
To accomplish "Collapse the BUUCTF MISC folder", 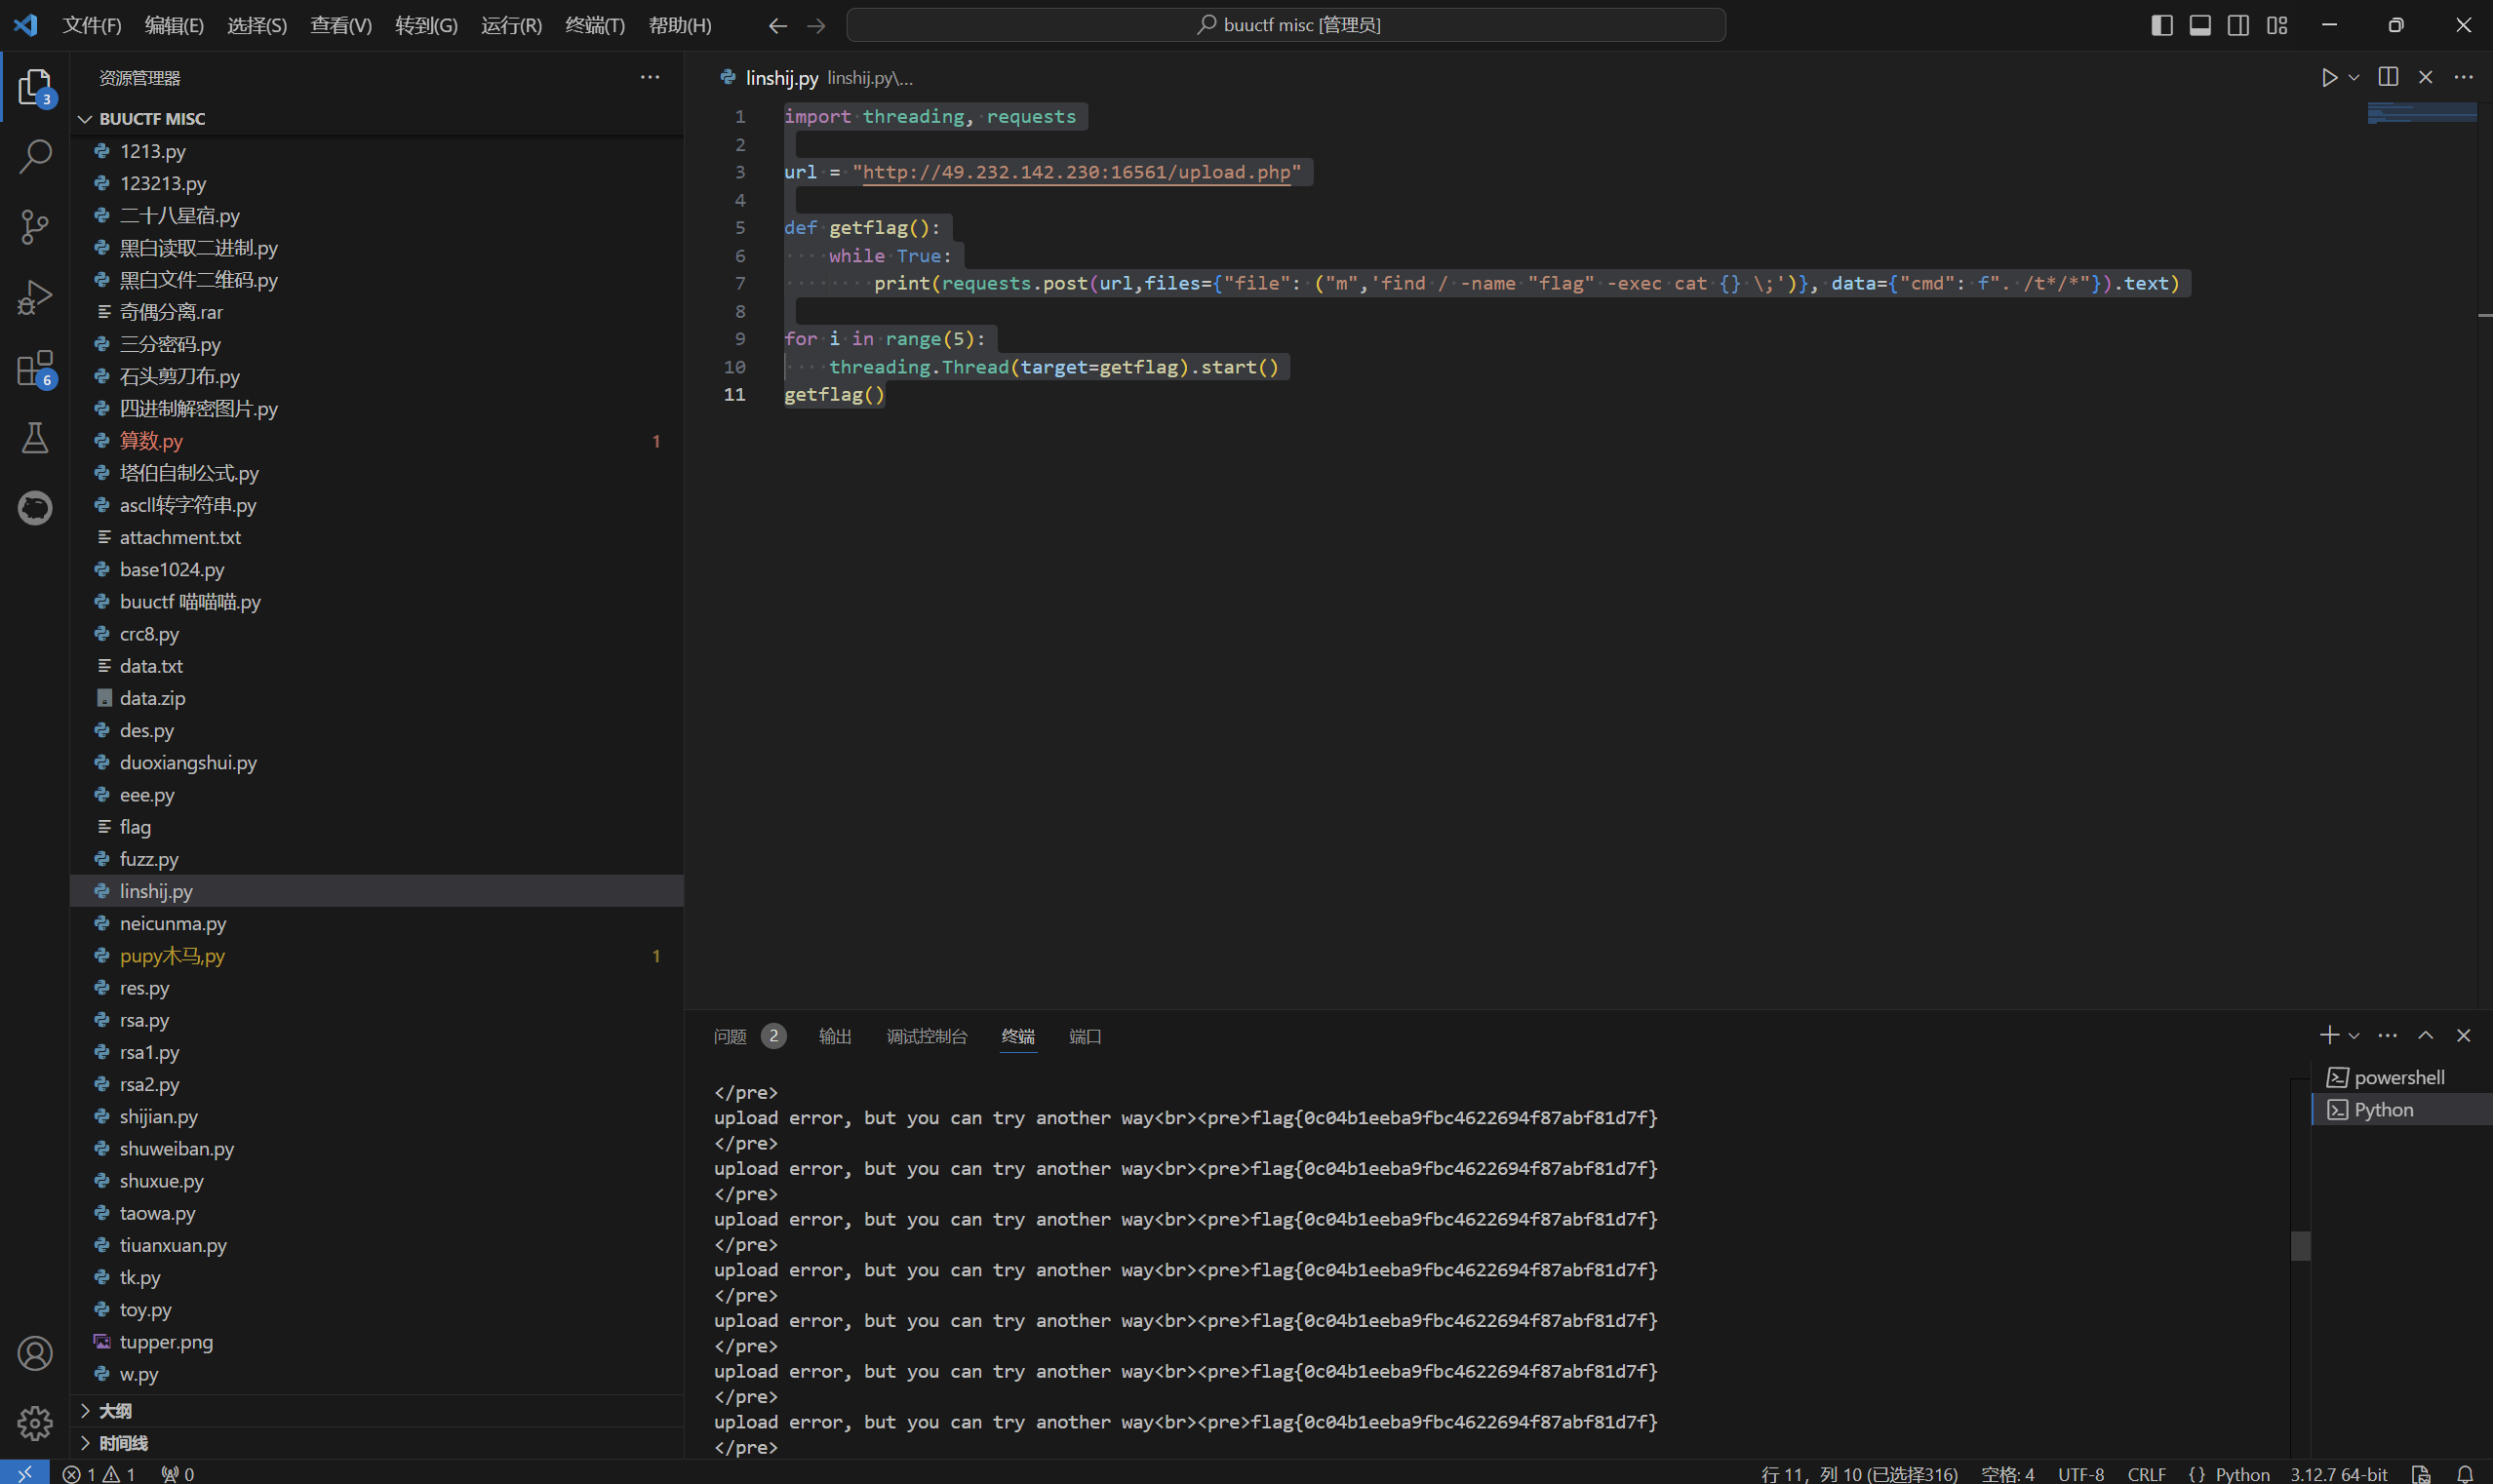I will coord(377,118).
